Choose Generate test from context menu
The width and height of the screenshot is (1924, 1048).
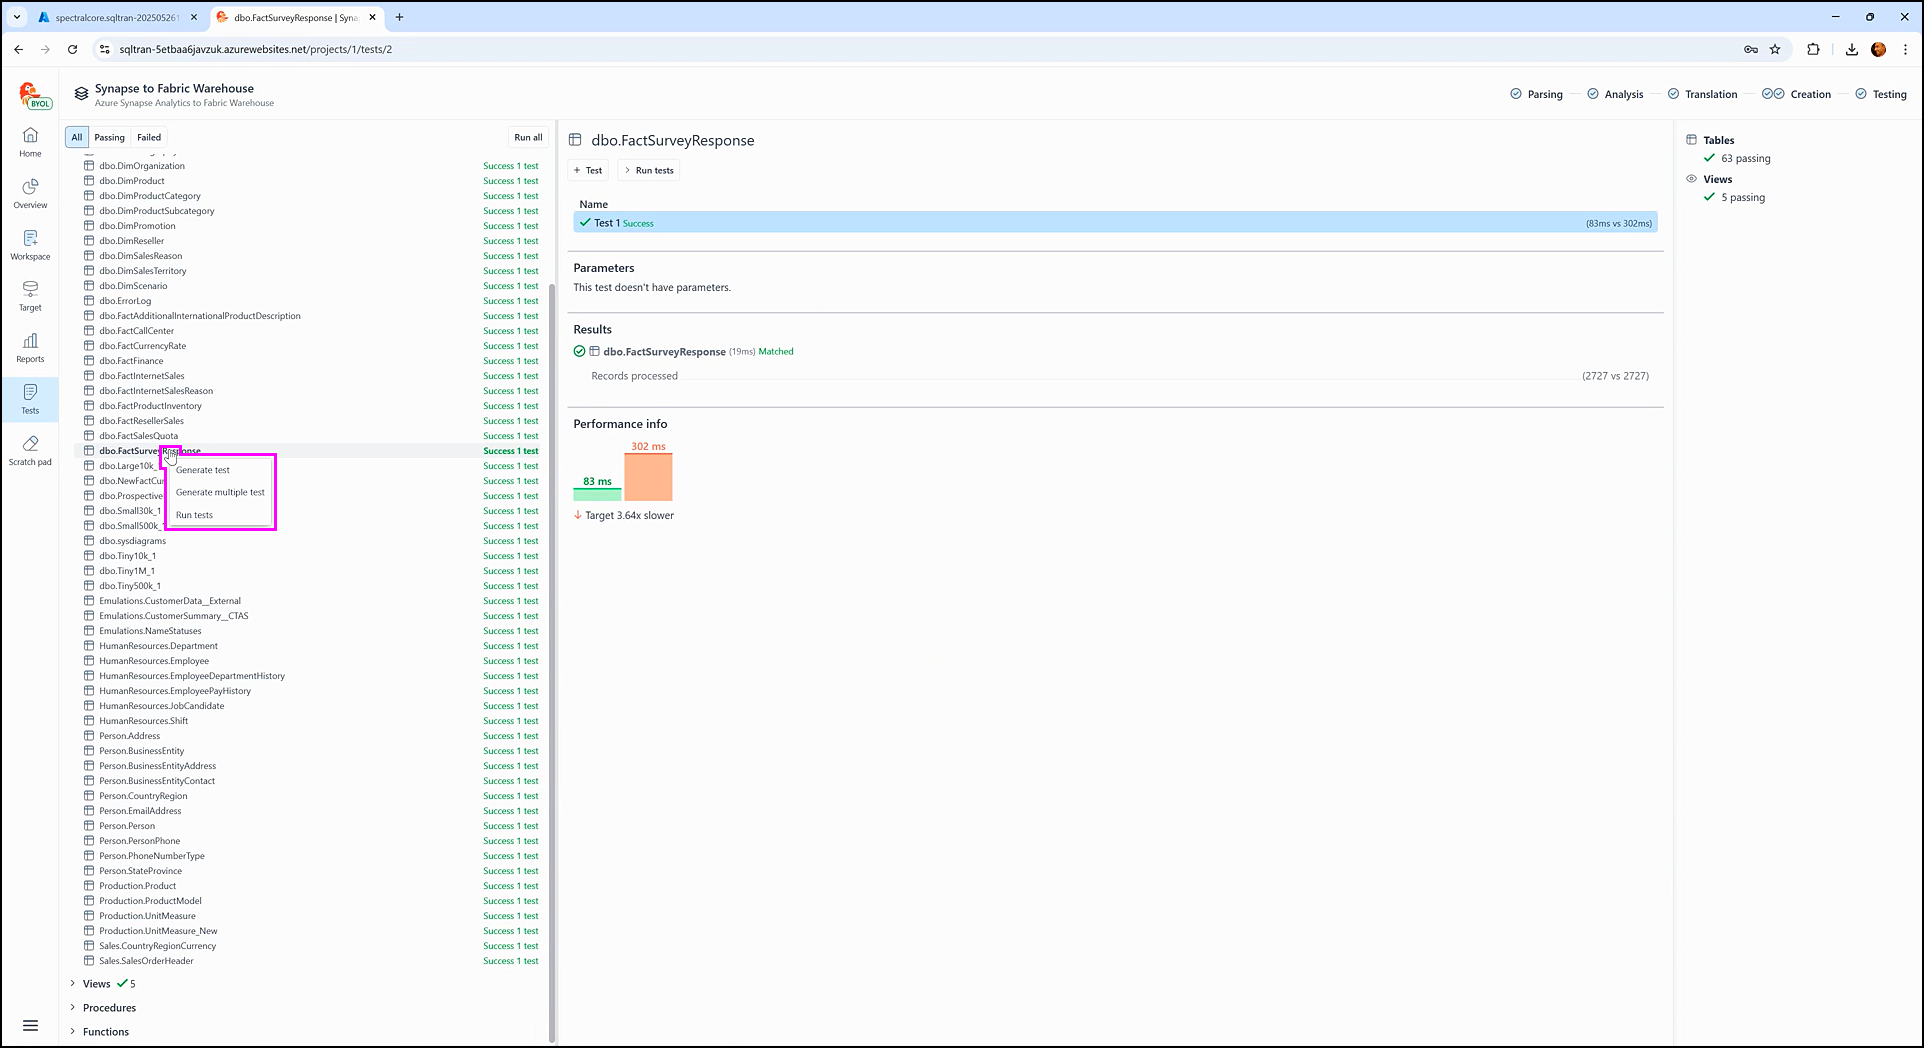point(203,470)
